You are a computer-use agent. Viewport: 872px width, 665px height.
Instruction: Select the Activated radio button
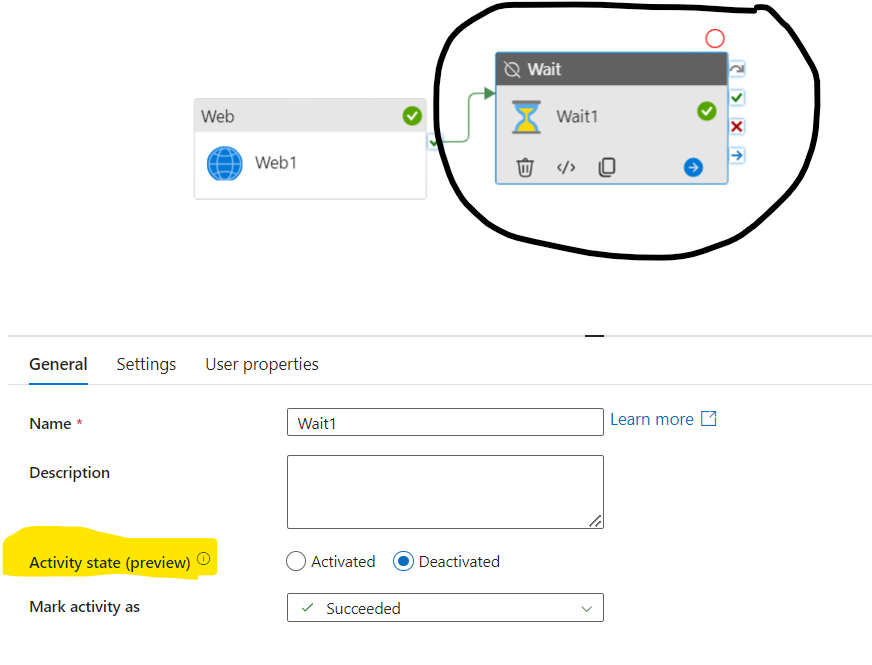click(x=296, y=561)
